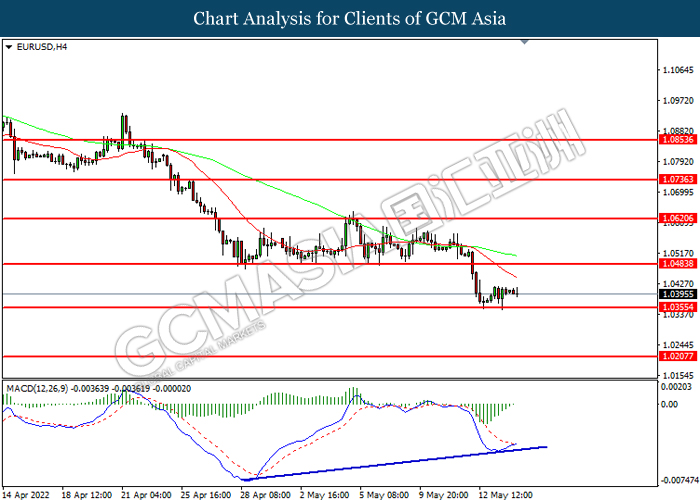The image size is (700, 500).
Task: Click the 1.01545 price axis value
Action: tap(678, 375)
